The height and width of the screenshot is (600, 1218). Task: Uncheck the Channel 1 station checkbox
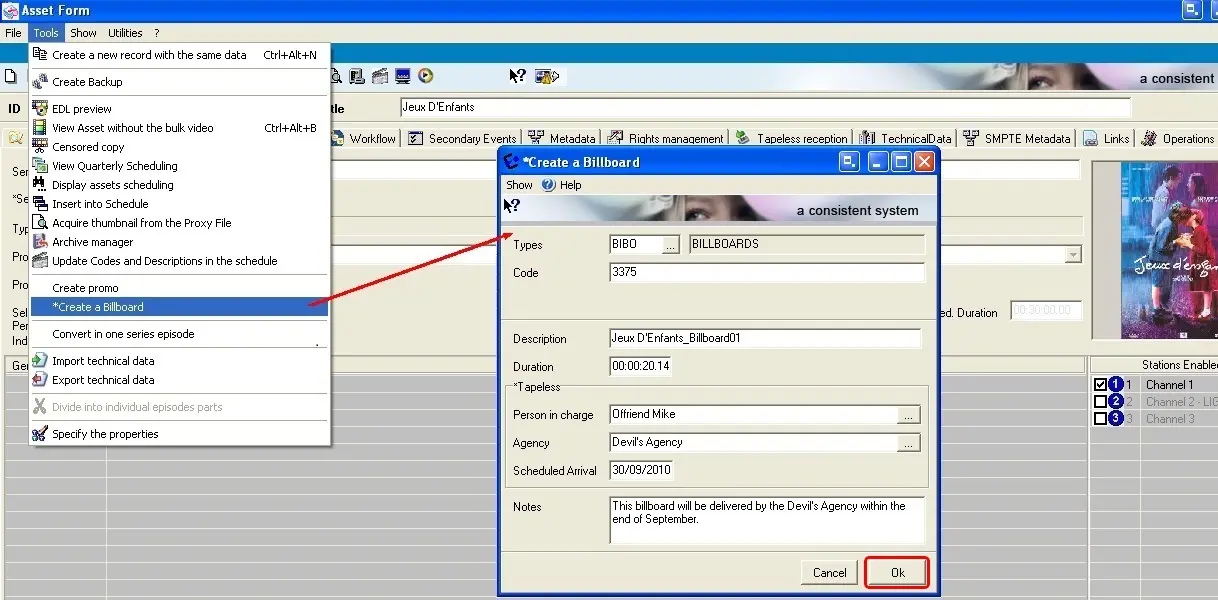click(x=1100, y=385)
